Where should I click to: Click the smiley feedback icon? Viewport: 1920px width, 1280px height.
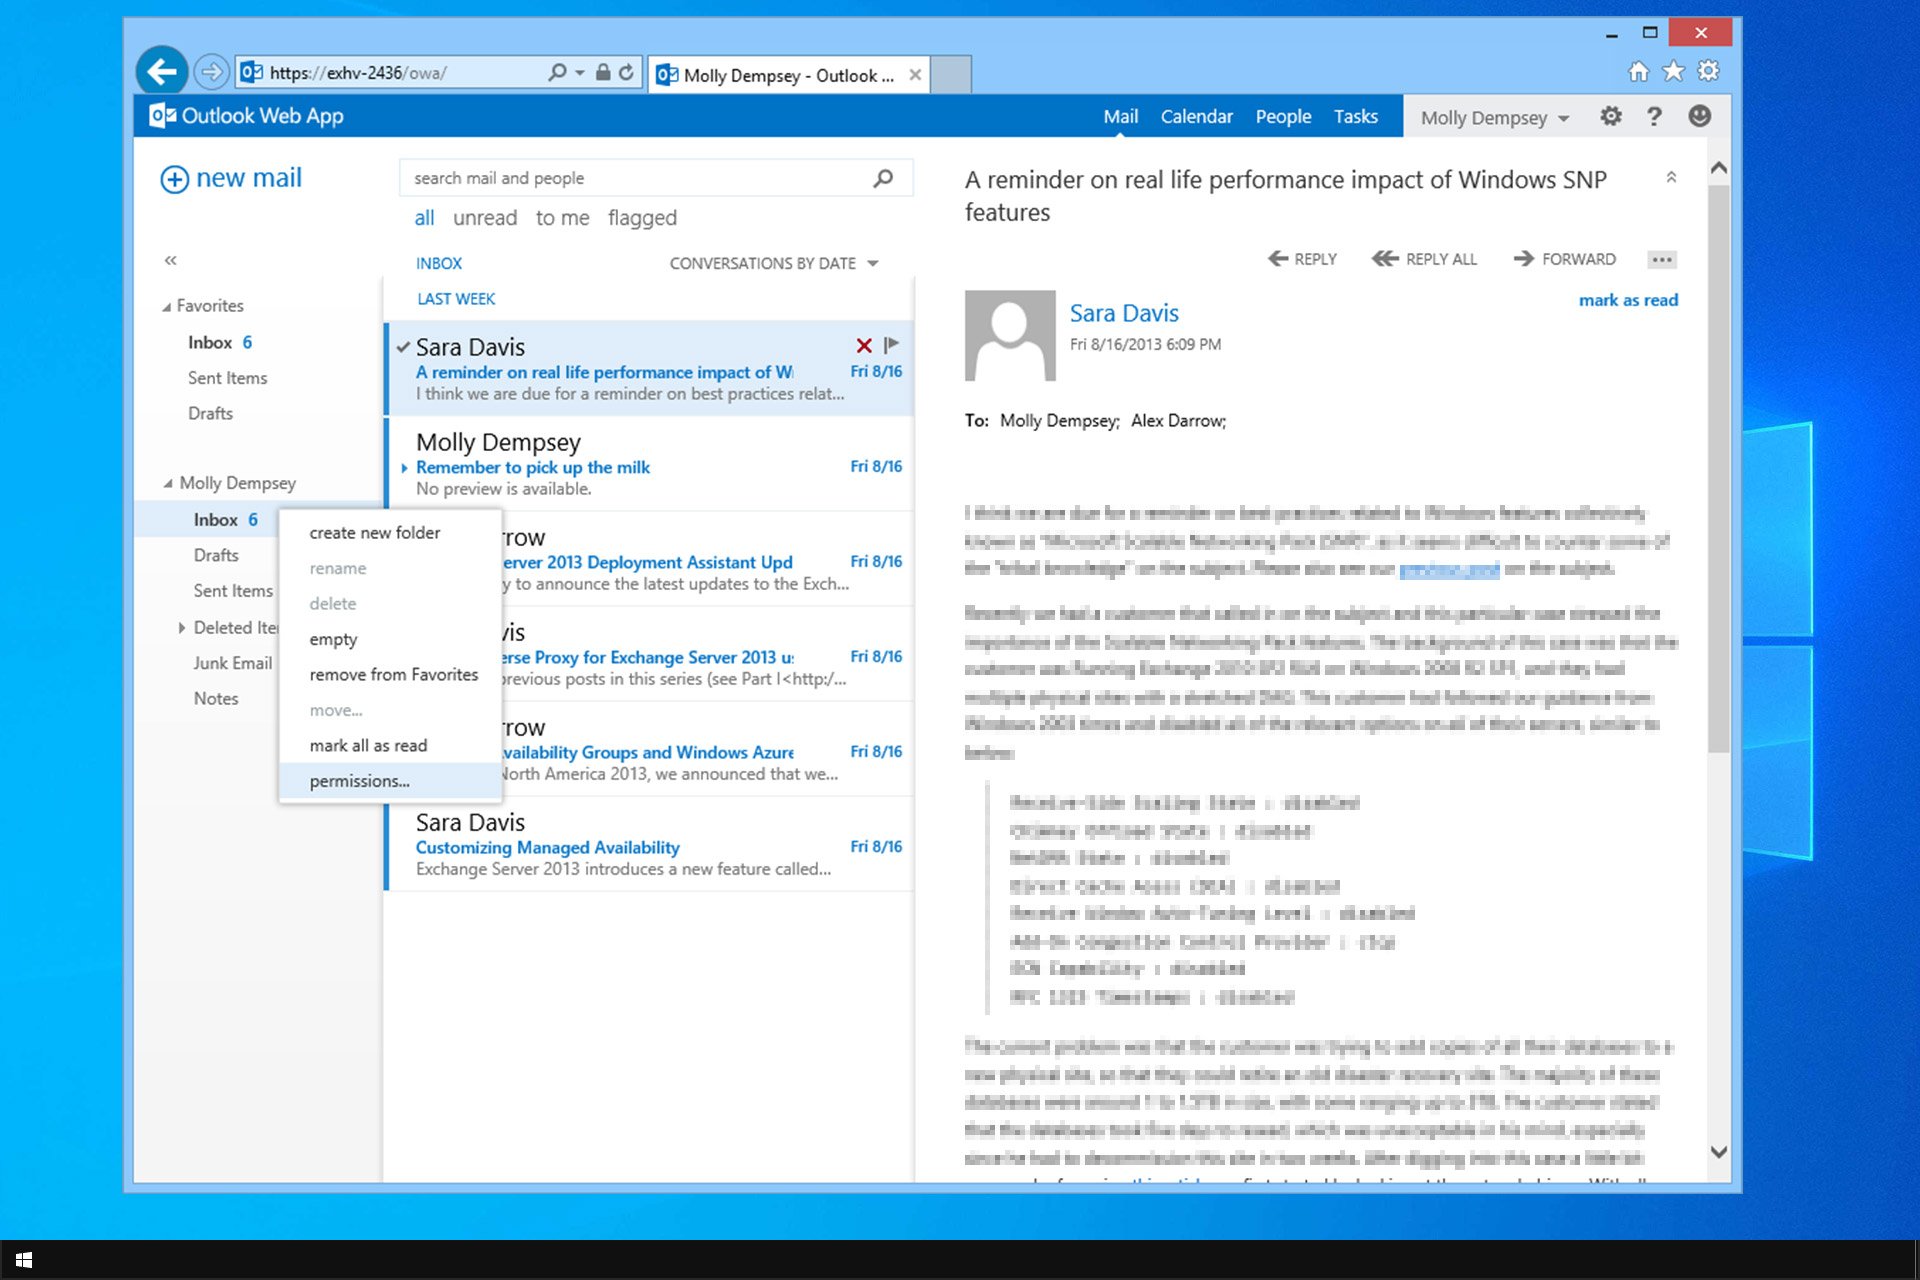point(1699,116)
